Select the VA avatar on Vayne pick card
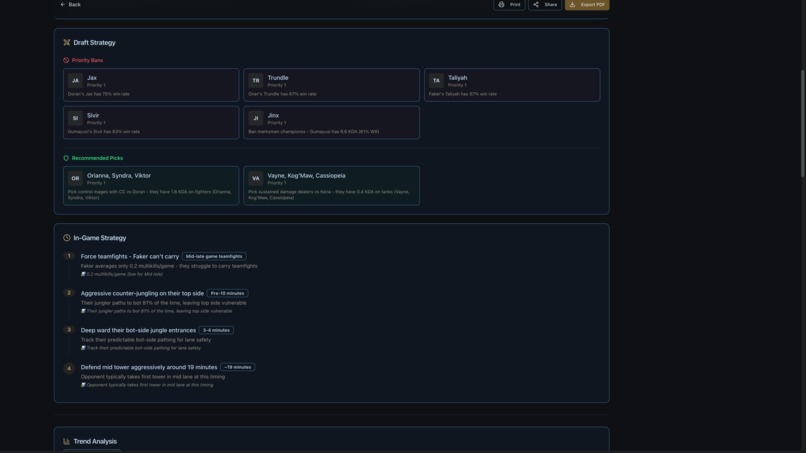Viewport: 806px width, 453px height. coord(255,178)
